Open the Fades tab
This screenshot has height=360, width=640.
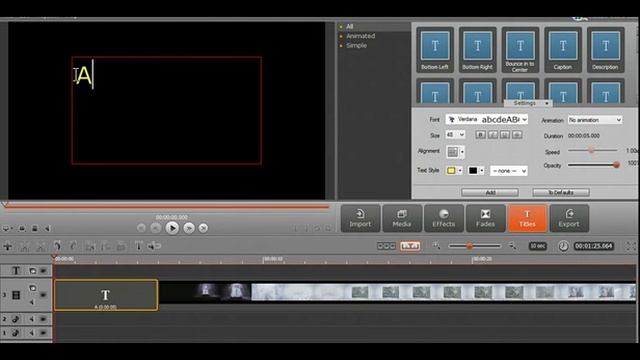[485, 218]
